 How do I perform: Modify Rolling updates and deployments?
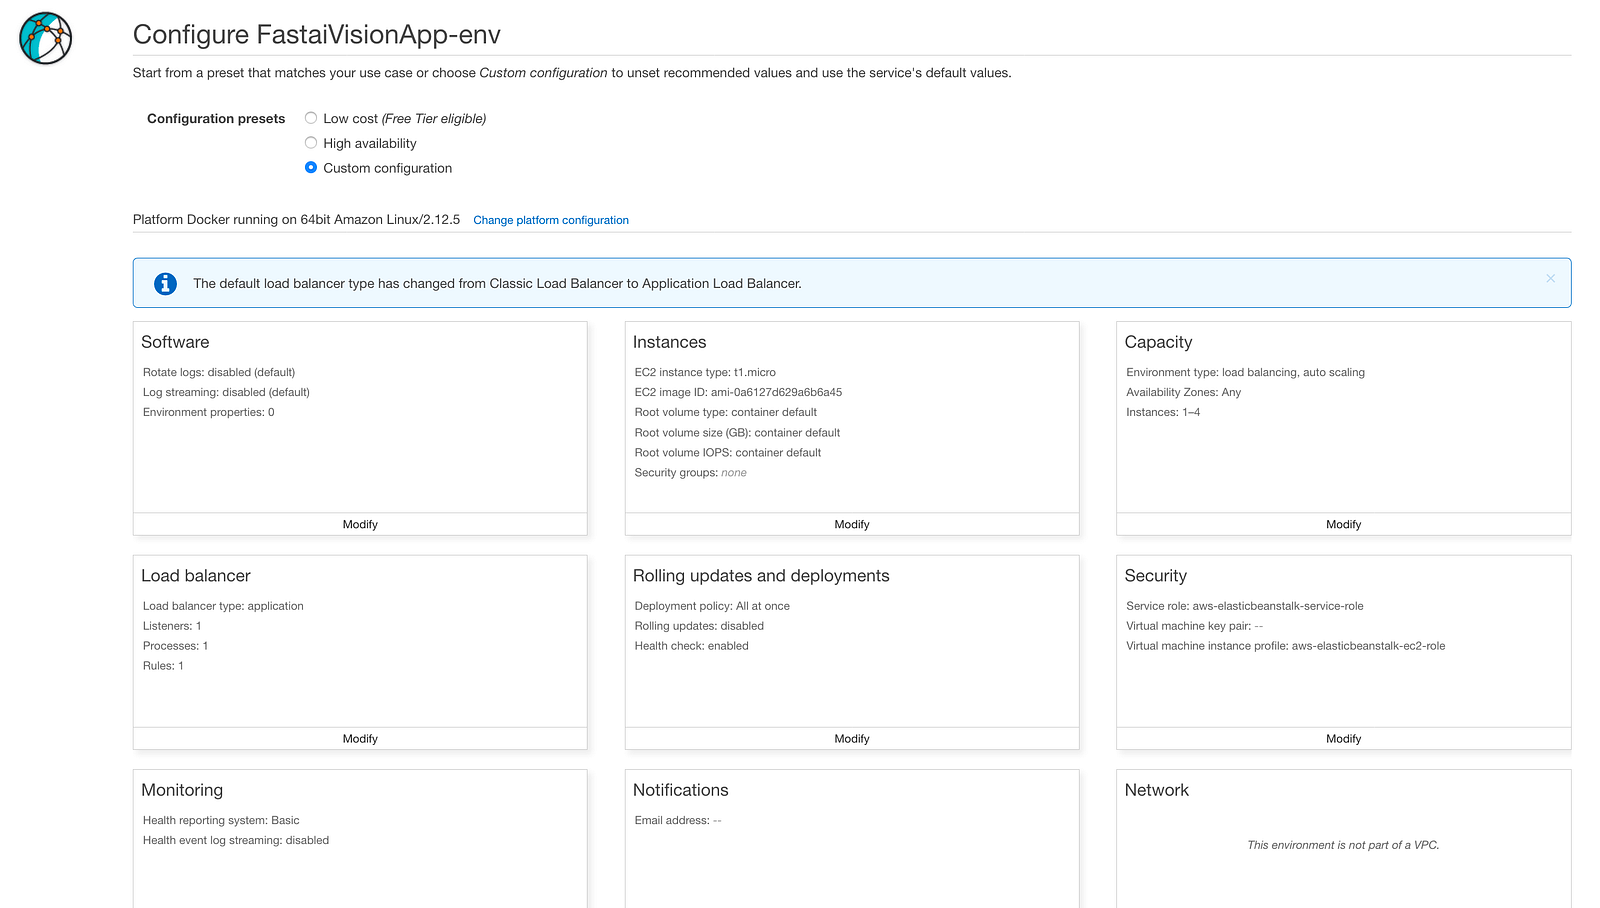(x=851, y=738)
